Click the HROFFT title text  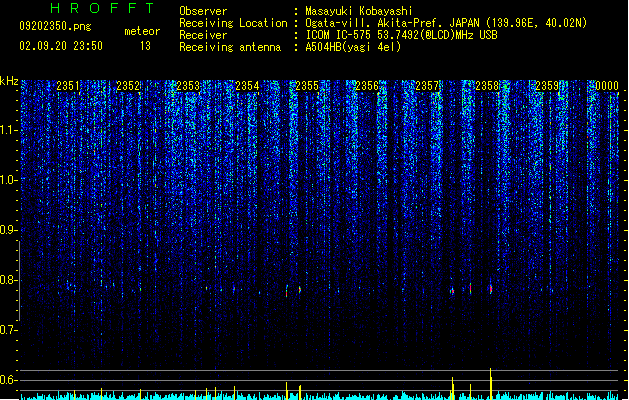pyautogui.click(x=102, y=8)
